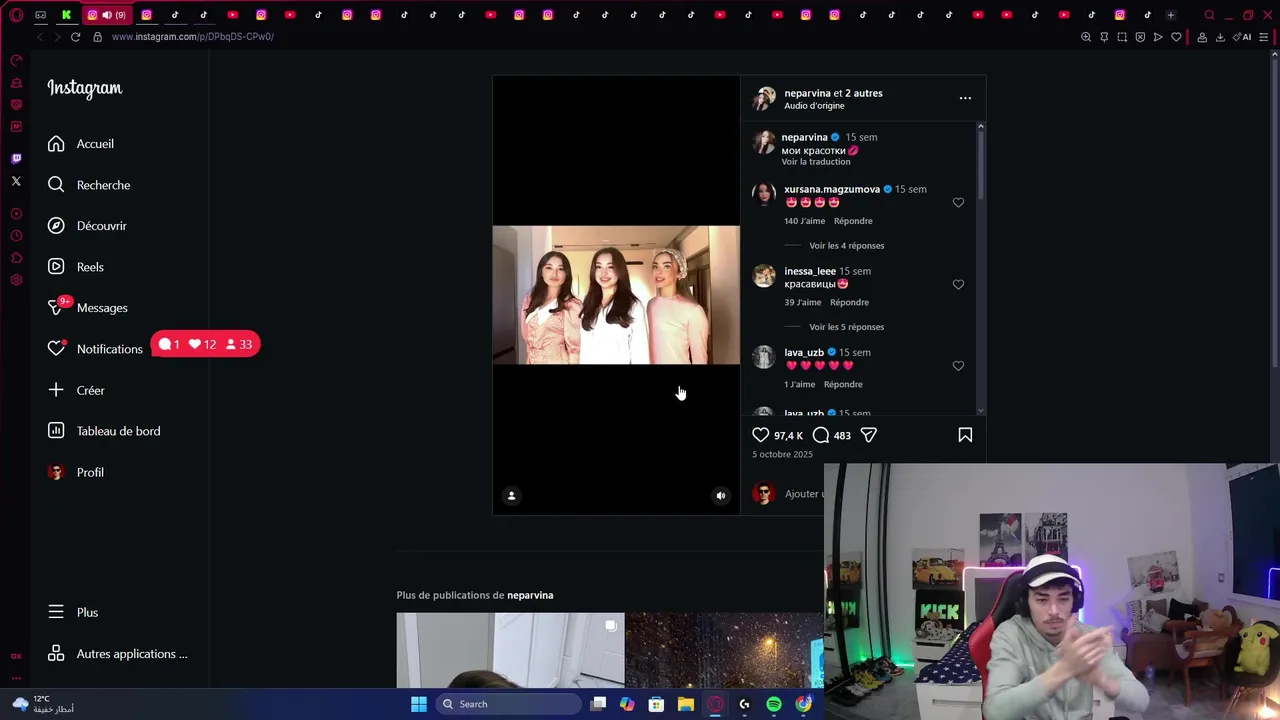Select the active Instagram tab showing (9)
The image size is (1280, 720).
click(x=105, y=15)
